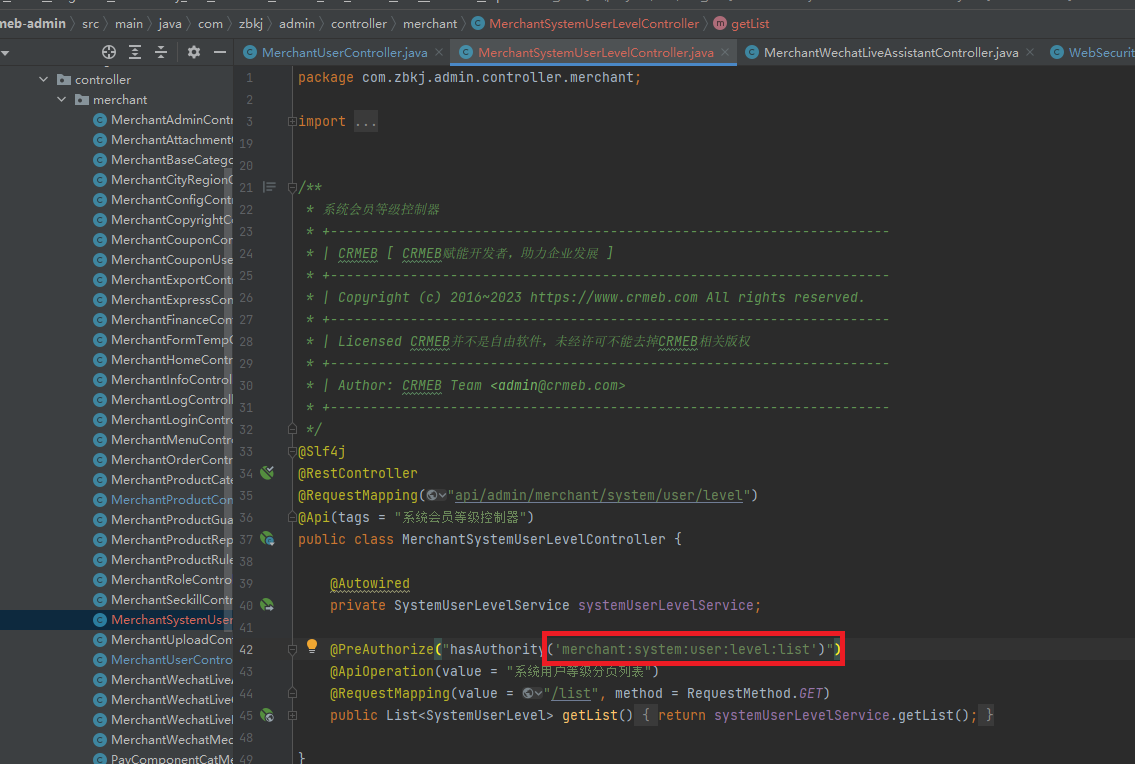Click fold marker beside the @PreAuthorize line
The width and height of the screenshot is (1135, 764).
292,650
